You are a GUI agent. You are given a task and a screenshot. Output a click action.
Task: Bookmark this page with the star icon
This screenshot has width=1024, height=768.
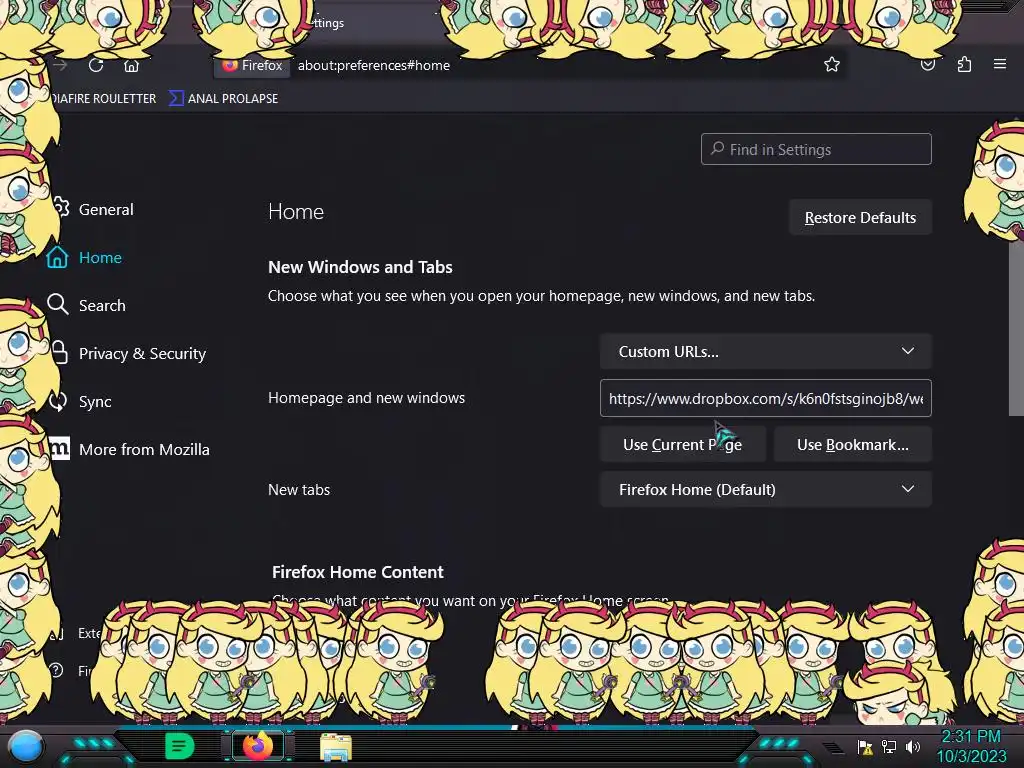tap(831, 65)
